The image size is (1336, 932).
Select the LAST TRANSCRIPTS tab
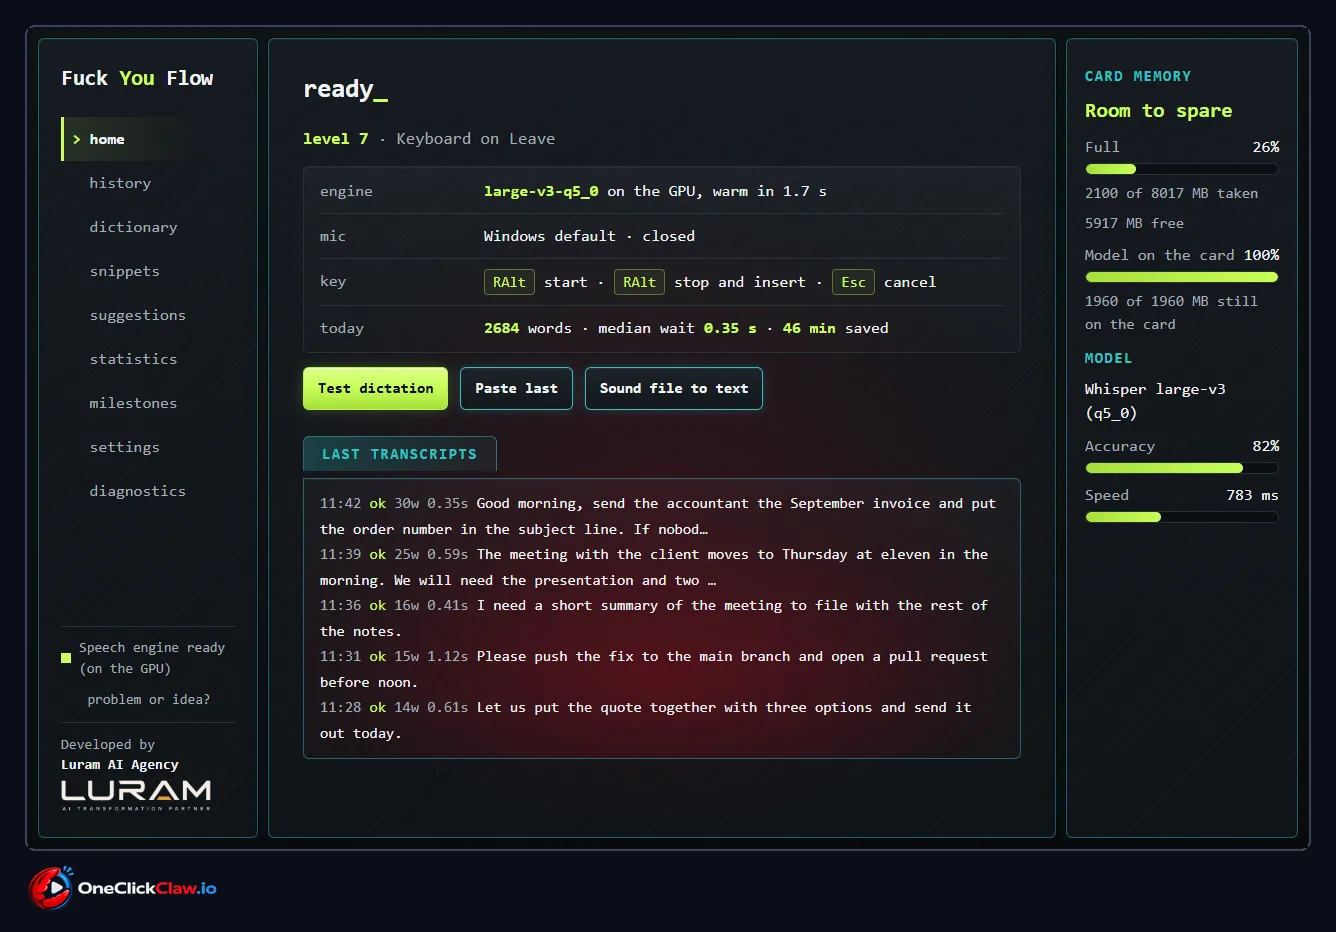399,454
